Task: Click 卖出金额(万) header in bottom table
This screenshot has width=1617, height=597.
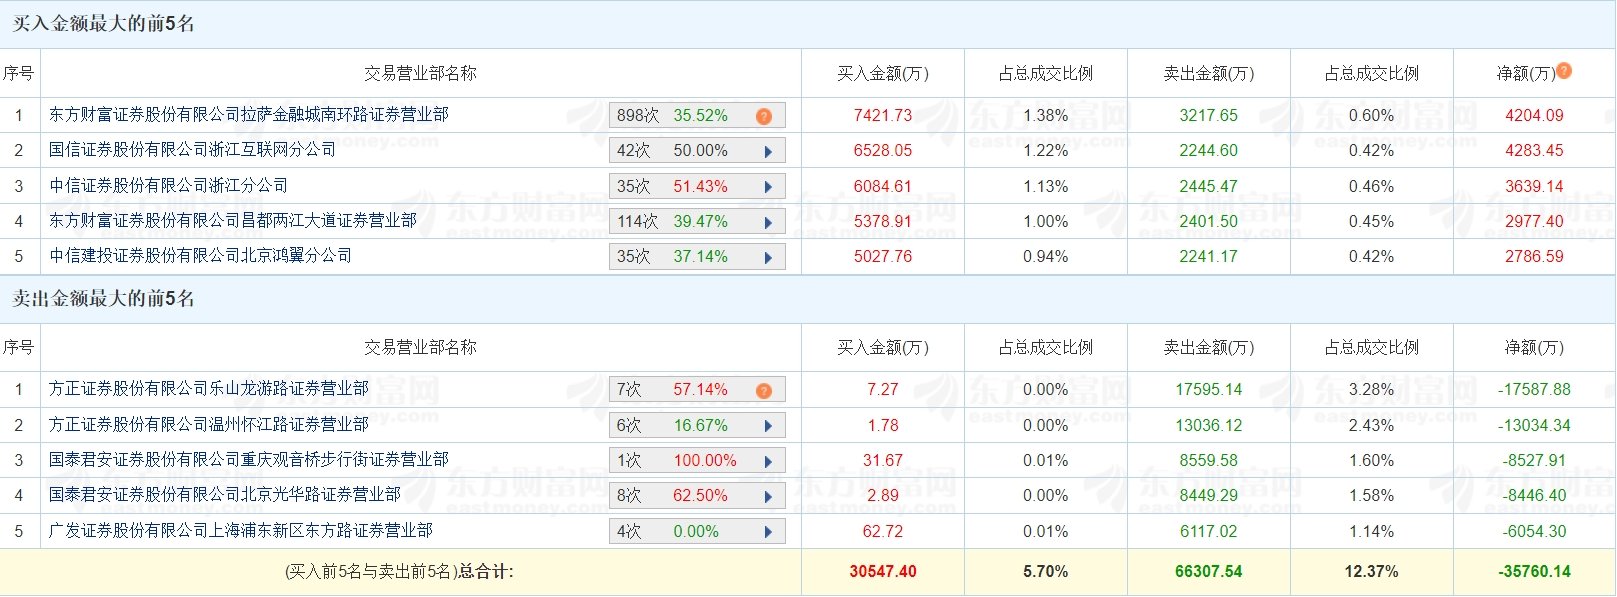Action: pyautogui.click(x=1209, y=347)
